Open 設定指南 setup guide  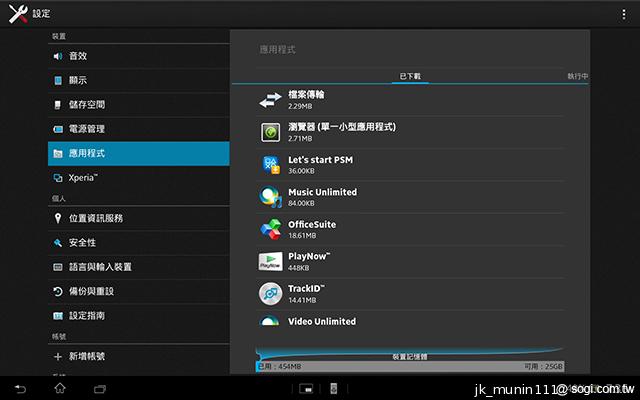[x=139, y=316]
